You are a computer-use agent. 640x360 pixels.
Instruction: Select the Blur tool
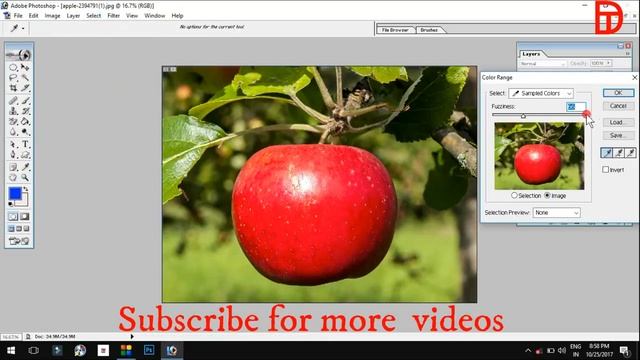[13, 132]
